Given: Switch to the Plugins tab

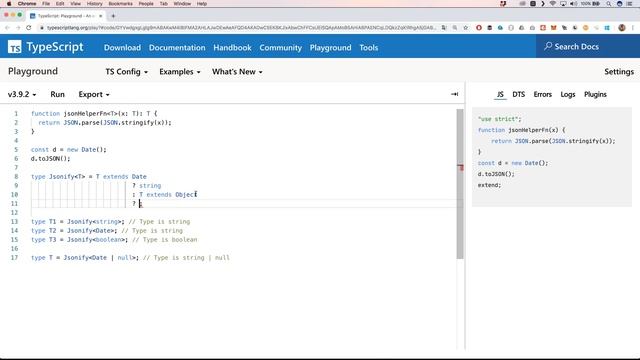Looking at the screenshot, I should pyautogui.click(x=595, y=94).
